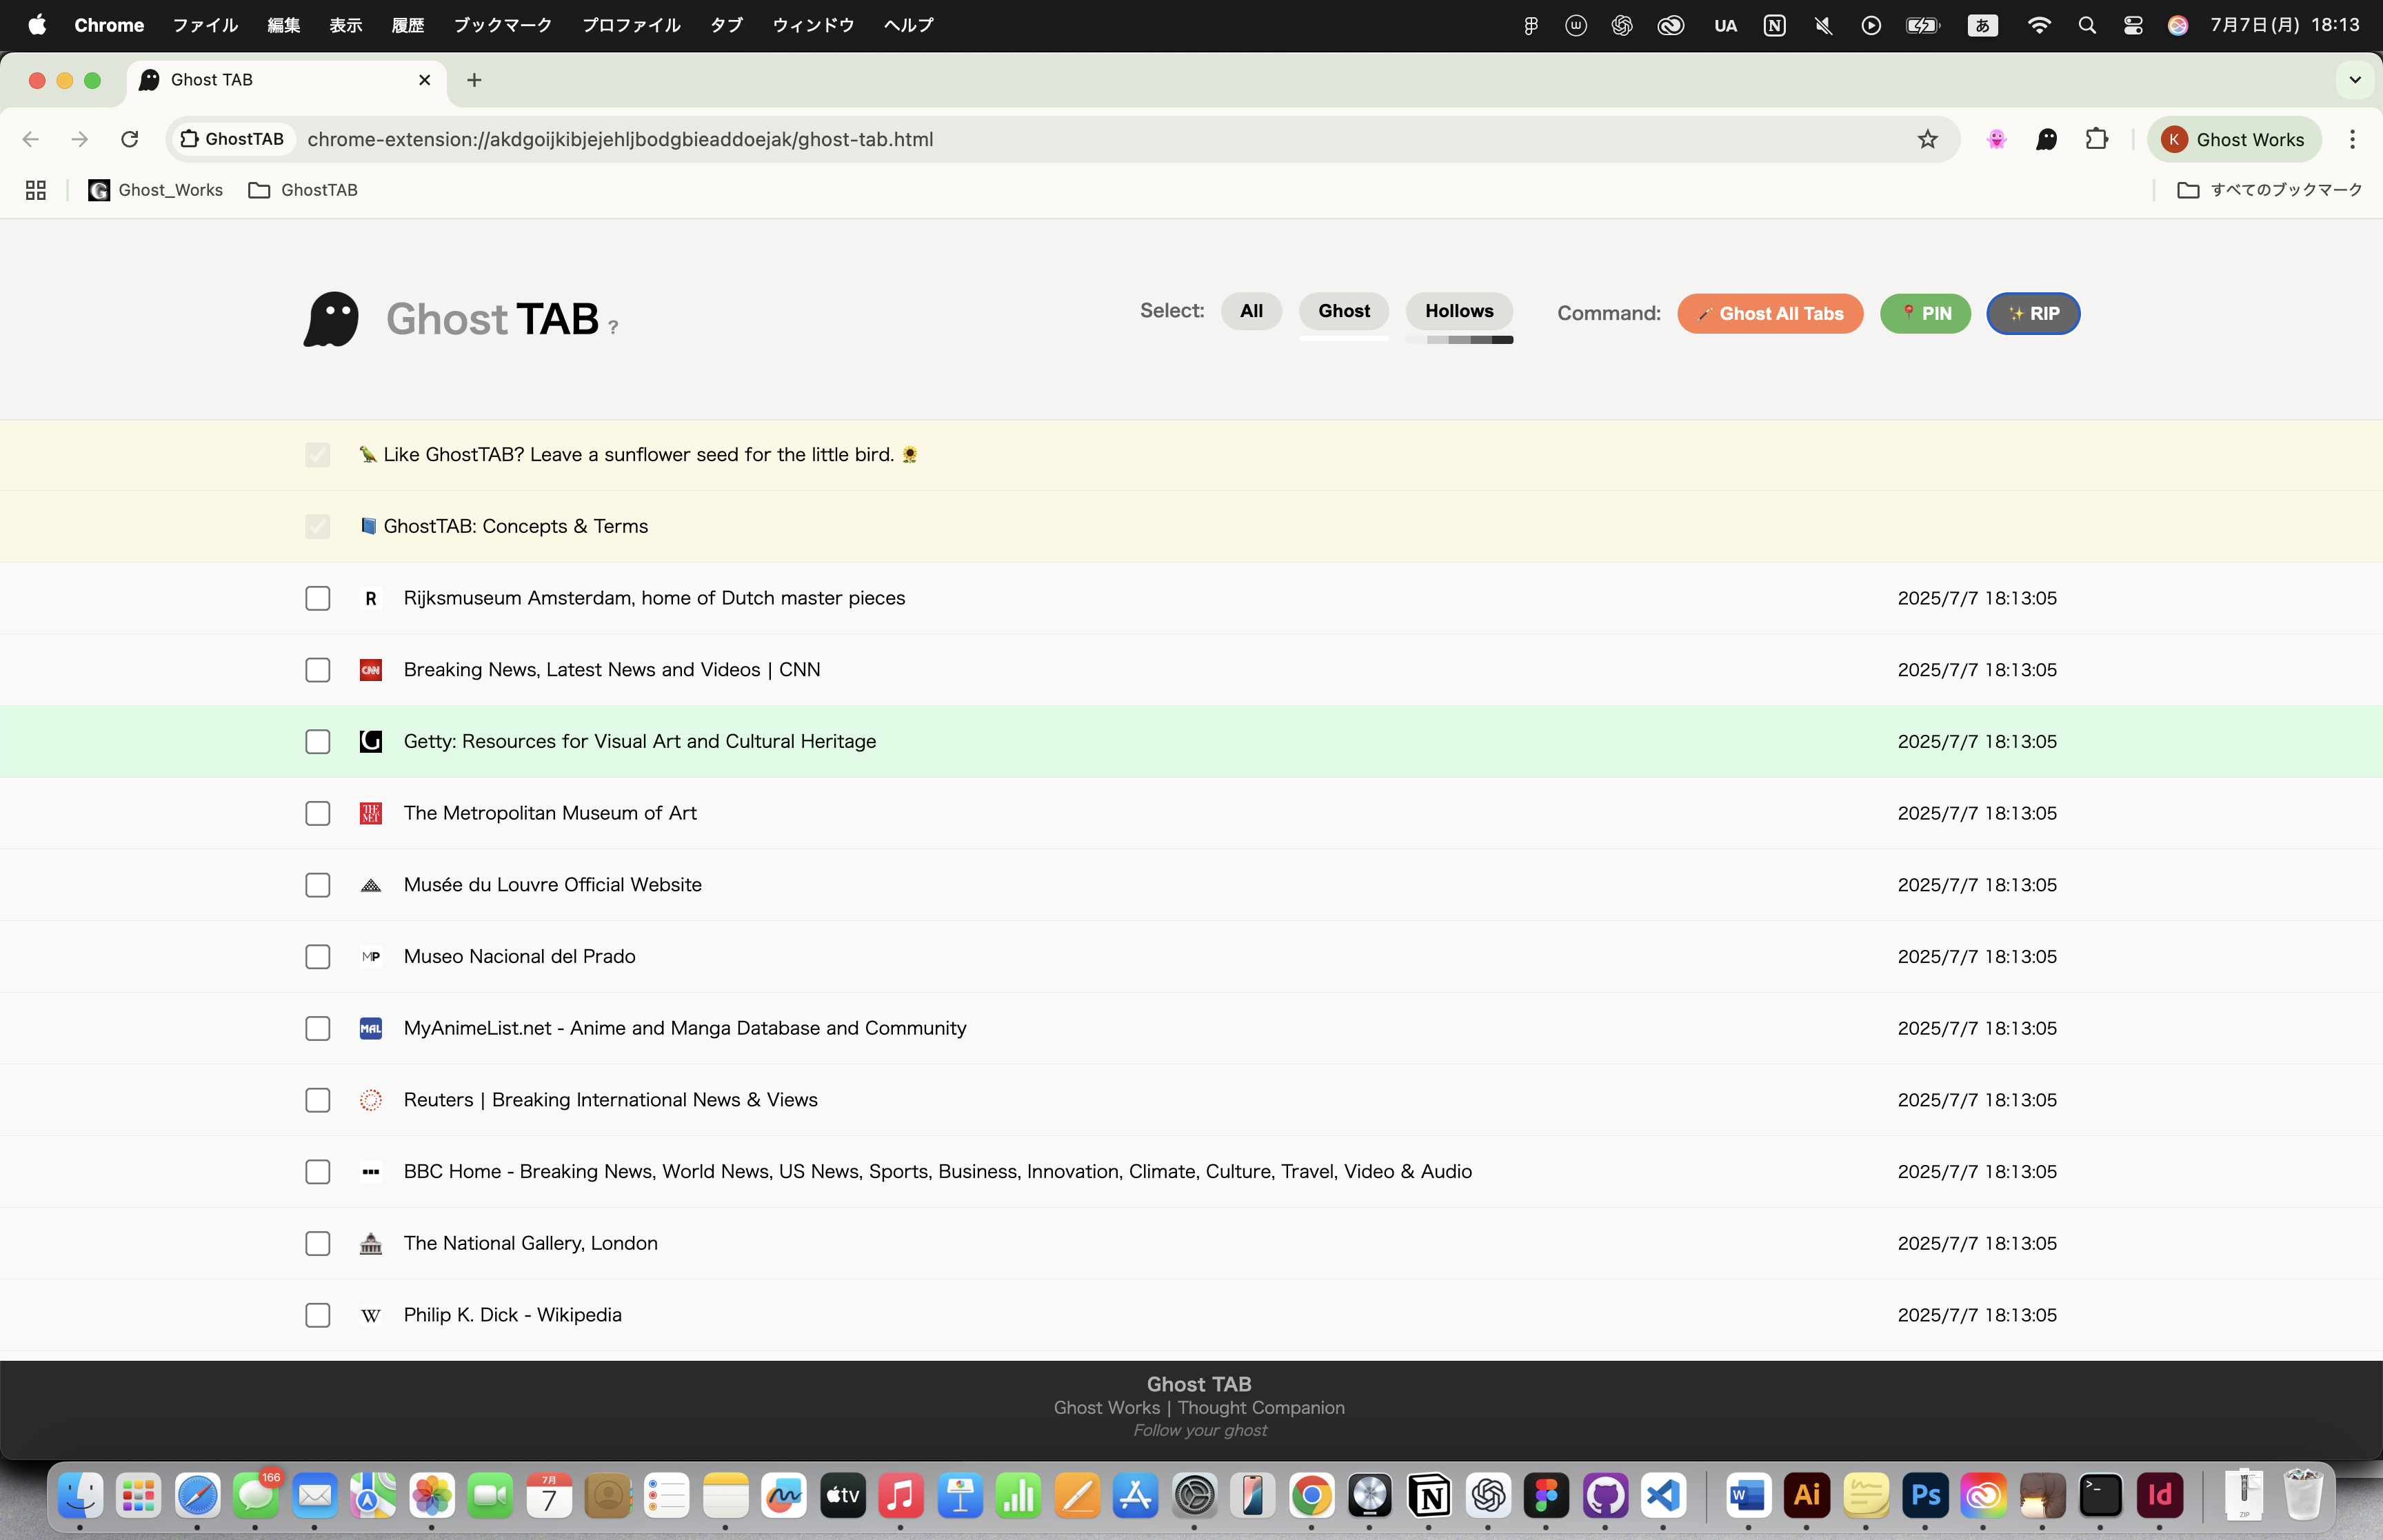Screen dimensions: 2383x1540
Task: Click the BBC favicon
Action: tap(371, 1172)
